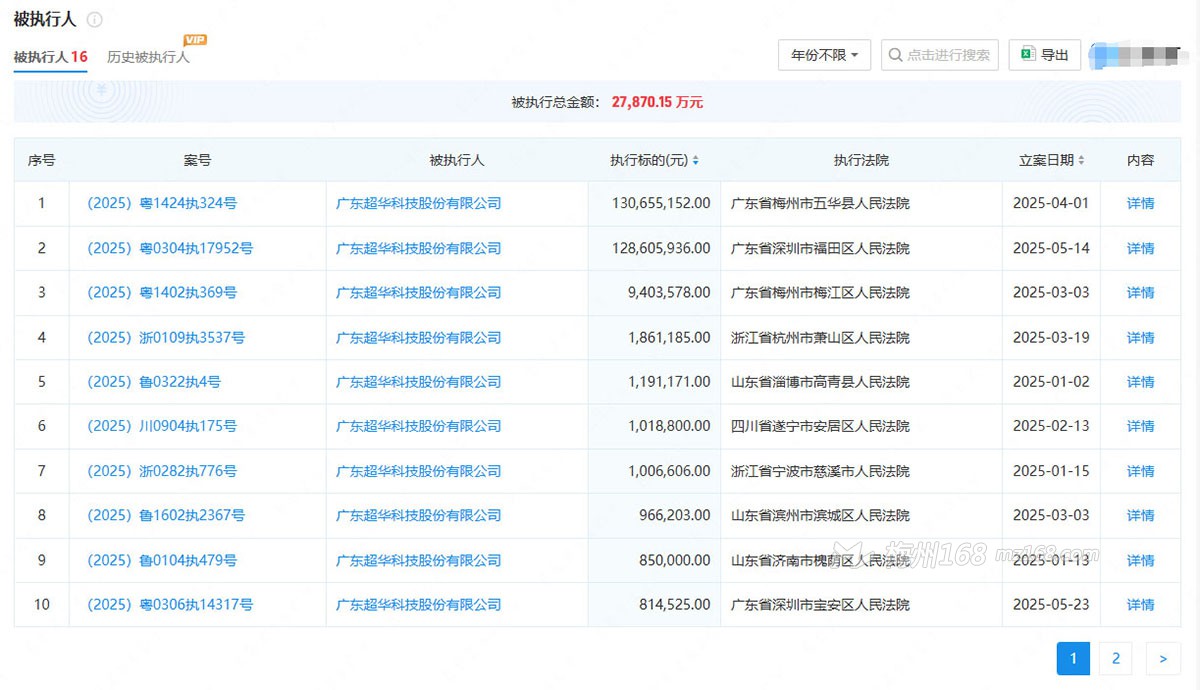1200x690 pixels.
Task: Click the next page arrow button
Action: pyautogui.click(x=1162, y=658)
